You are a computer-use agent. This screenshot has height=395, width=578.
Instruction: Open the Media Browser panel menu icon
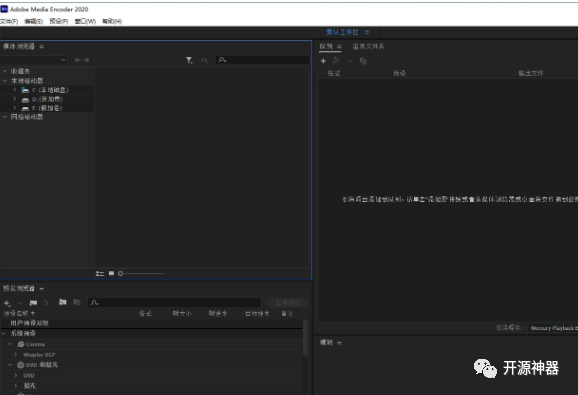(x=41, y=46)
